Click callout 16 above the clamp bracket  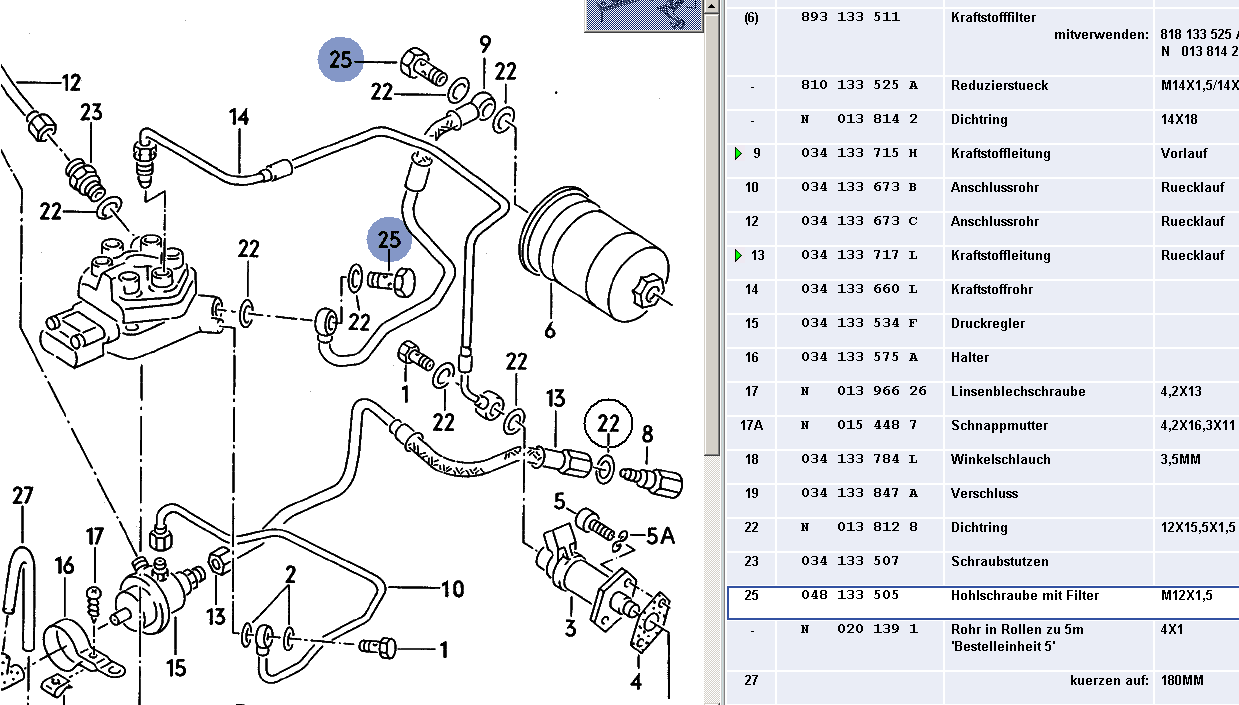point(64,567)
